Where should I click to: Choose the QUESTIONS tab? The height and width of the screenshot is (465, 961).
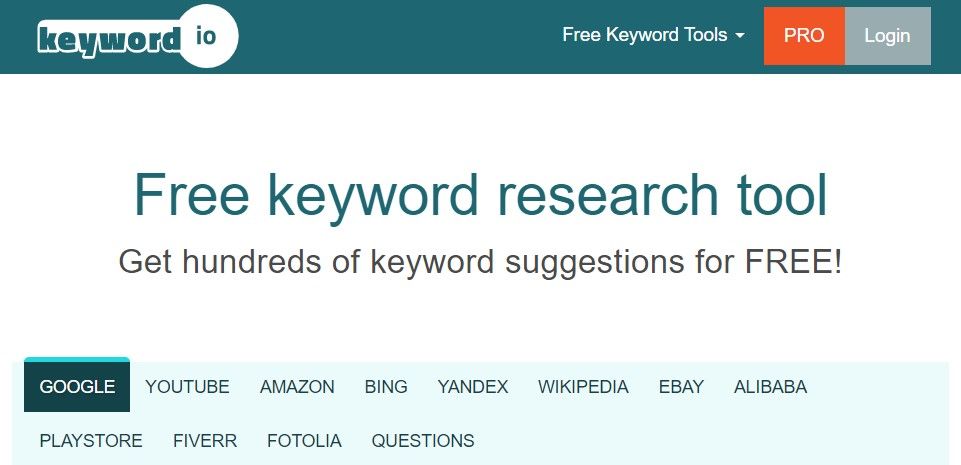pos(423,440)
